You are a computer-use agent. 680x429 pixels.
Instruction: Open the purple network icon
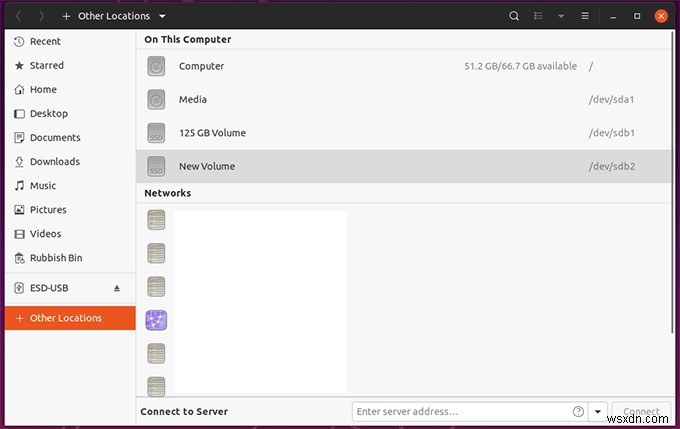tap(156, 320)
